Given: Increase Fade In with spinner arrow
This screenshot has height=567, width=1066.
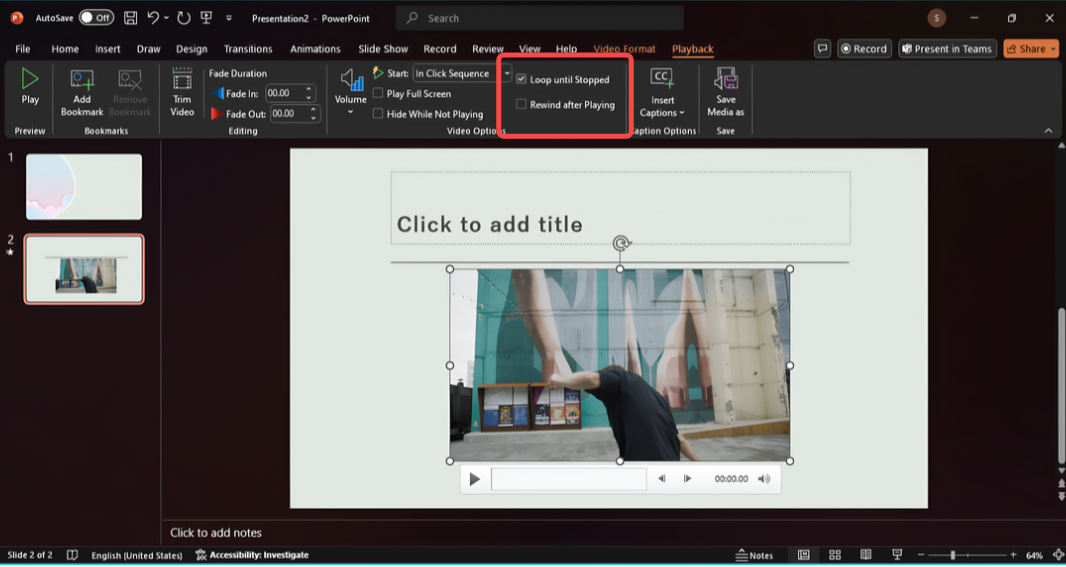Looking at the screenshot, I should tap(309, 89).
